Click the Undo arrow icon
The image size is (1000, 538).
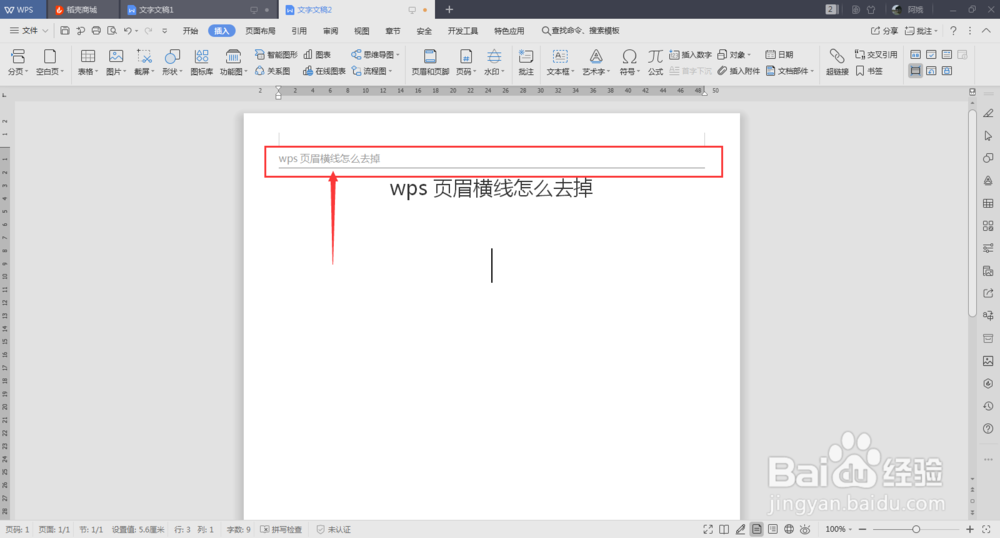pyautogui.click(x=128, y=31)
